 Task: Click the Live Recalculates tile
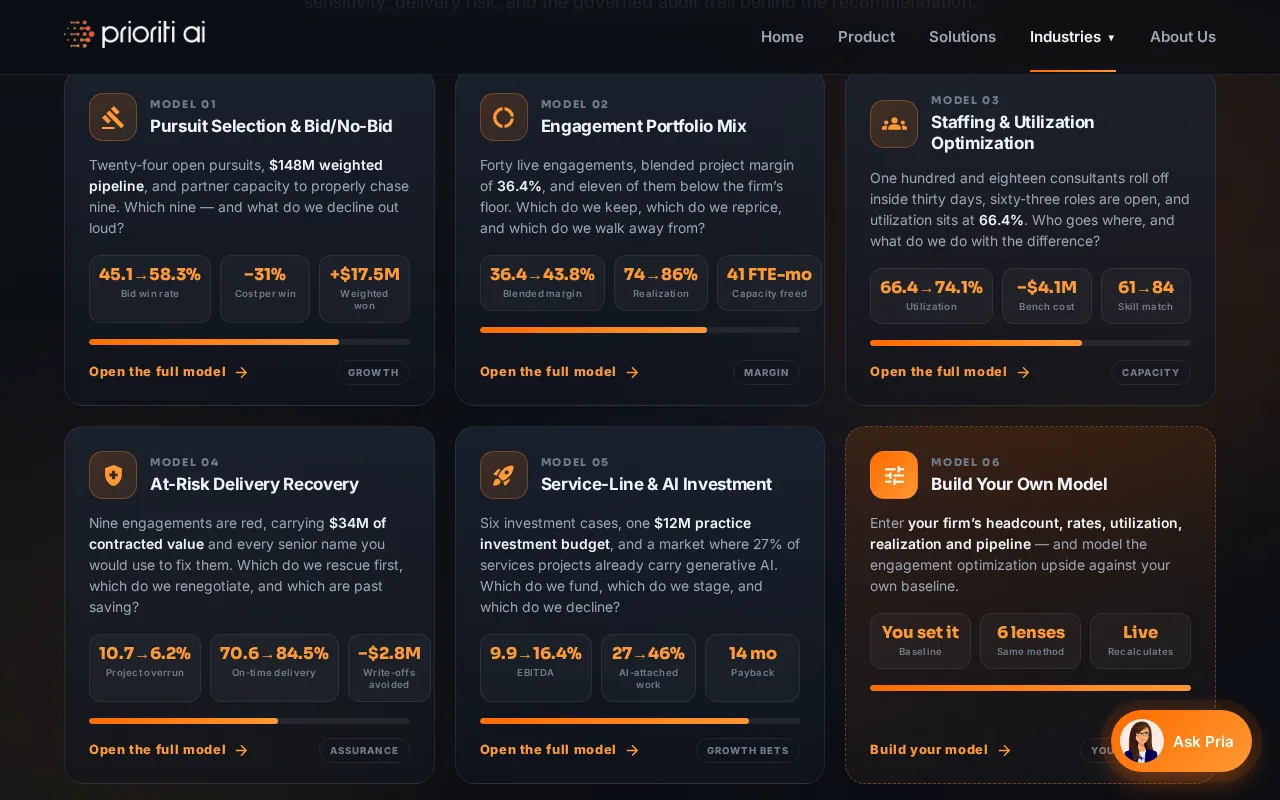click(x=1140, y=641)
